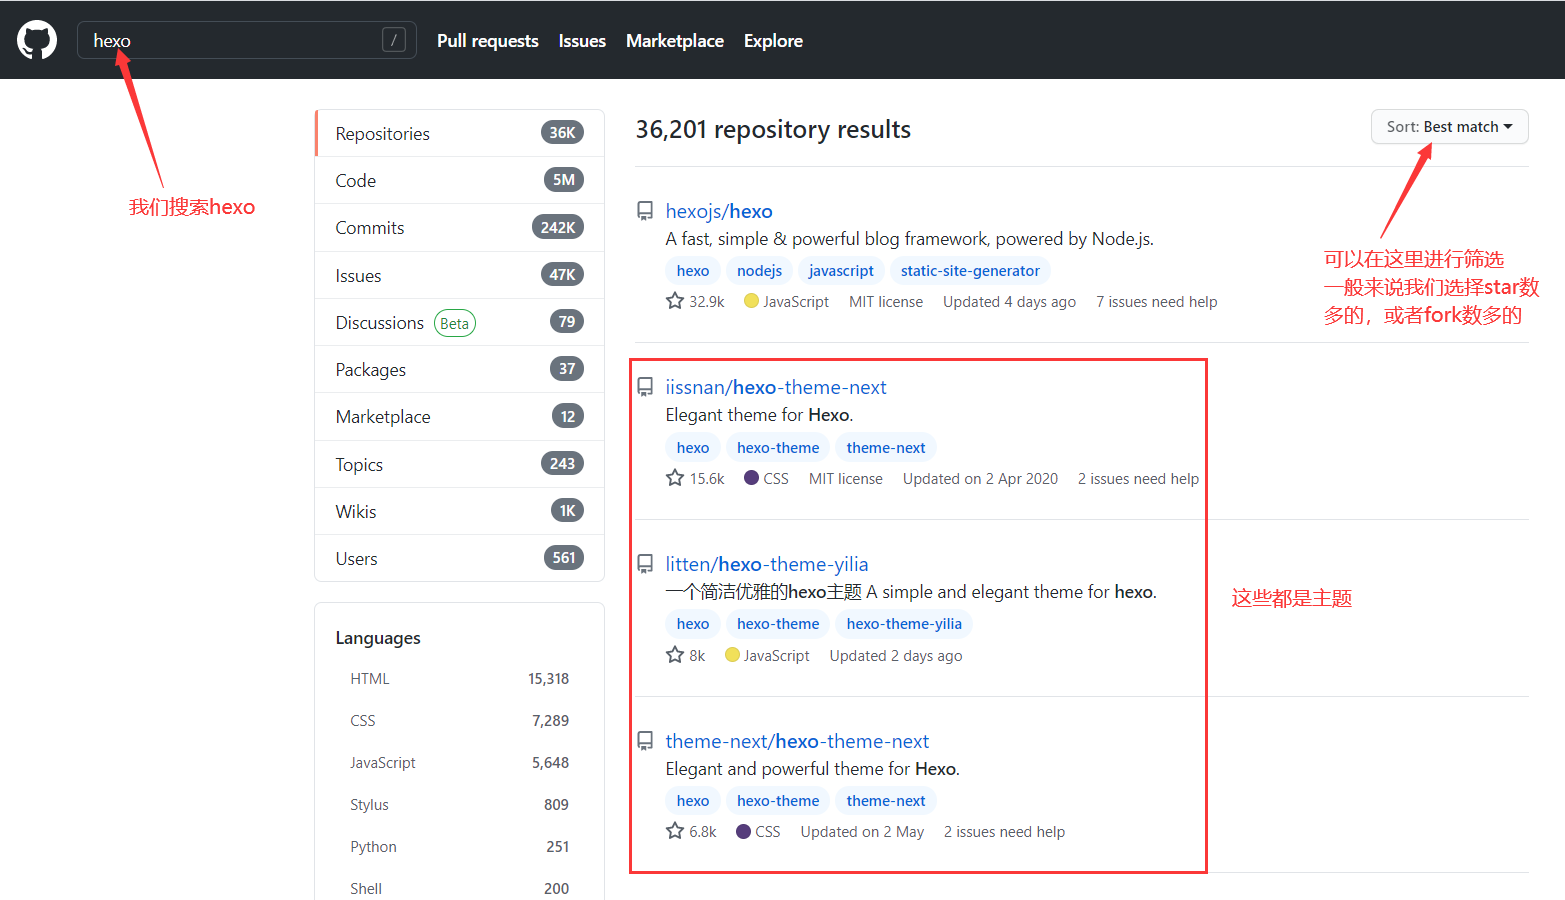Click hexo-theme tag under litten/hexo-theme-yilia

pos(778,624)
